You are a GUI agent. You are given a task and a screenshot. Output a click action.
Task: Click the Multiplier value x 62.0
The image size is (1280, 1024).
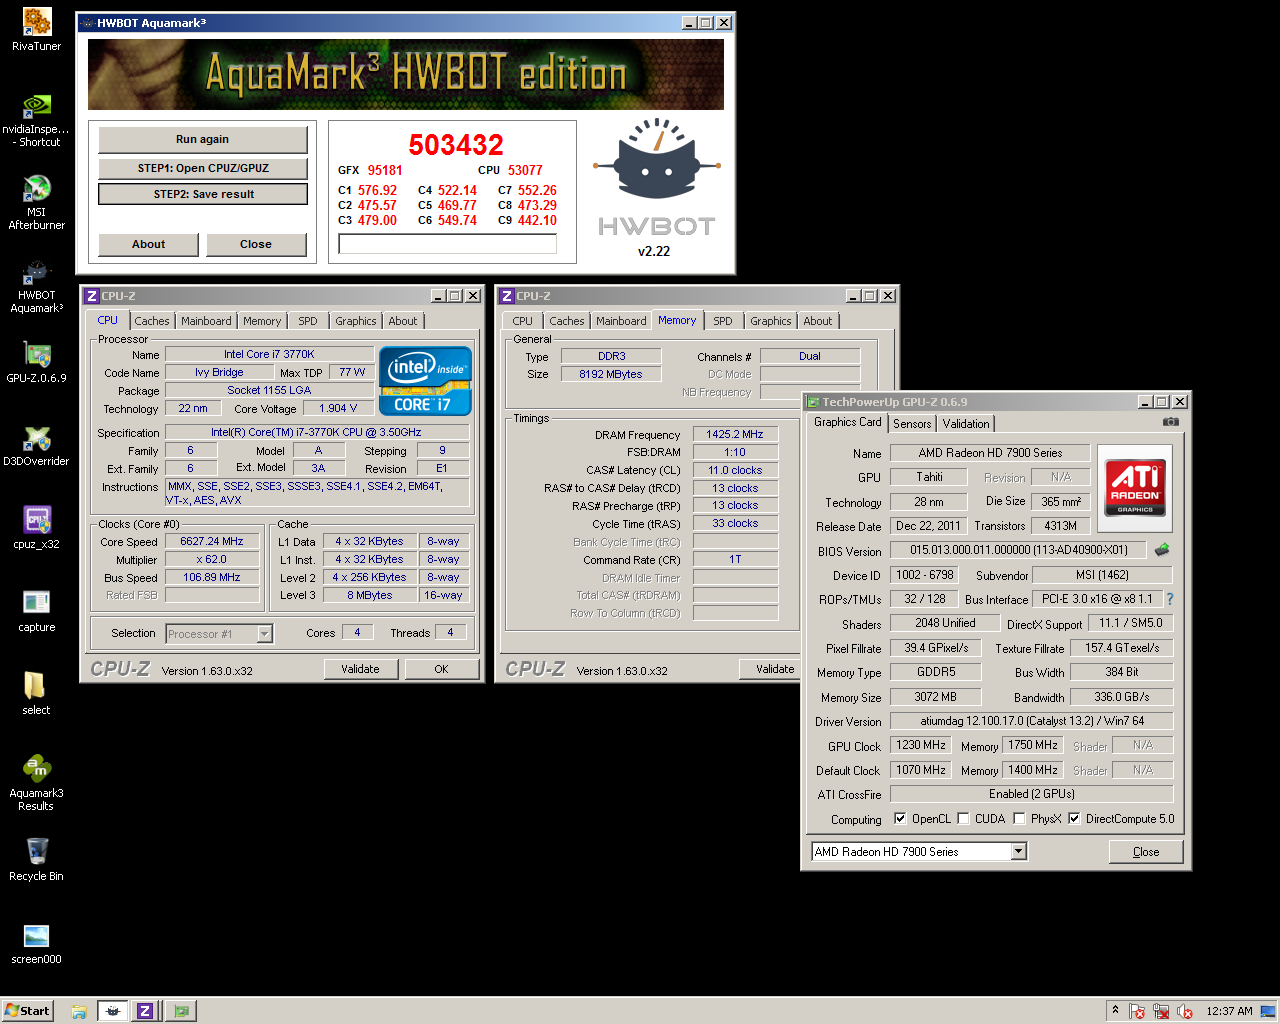[x=212, y=559]
